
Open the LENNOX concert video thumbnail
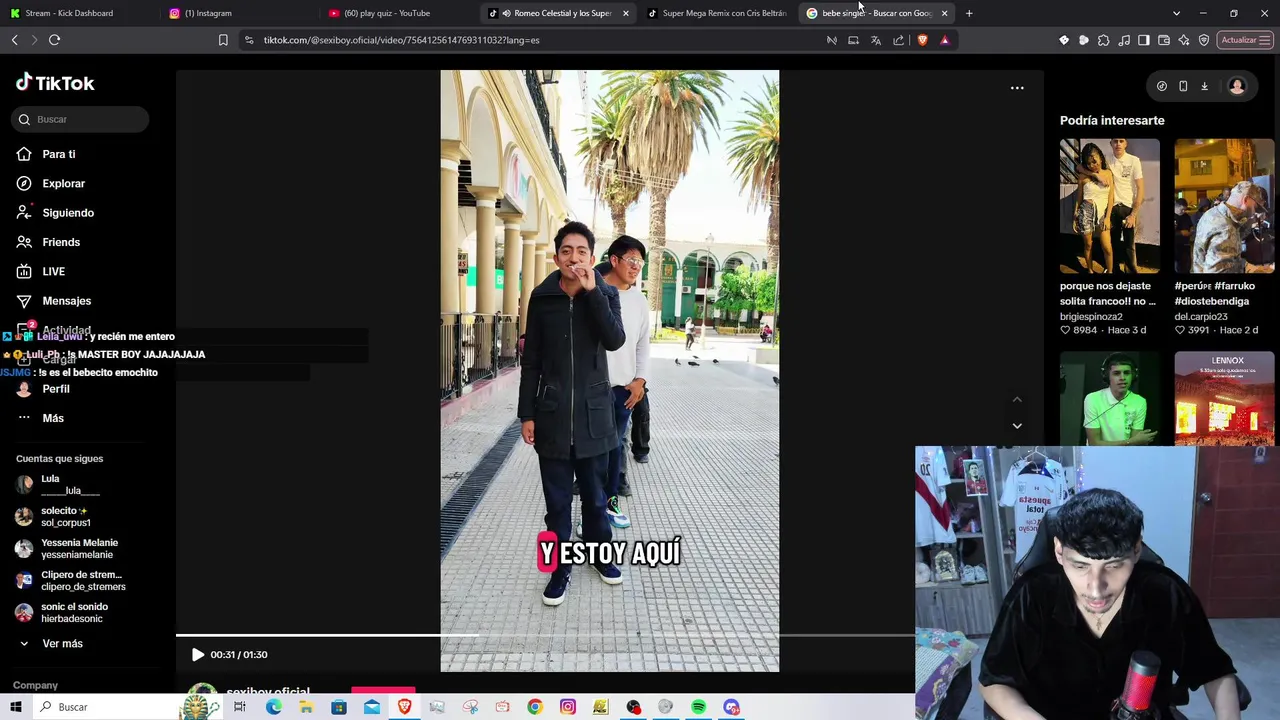1224,398
